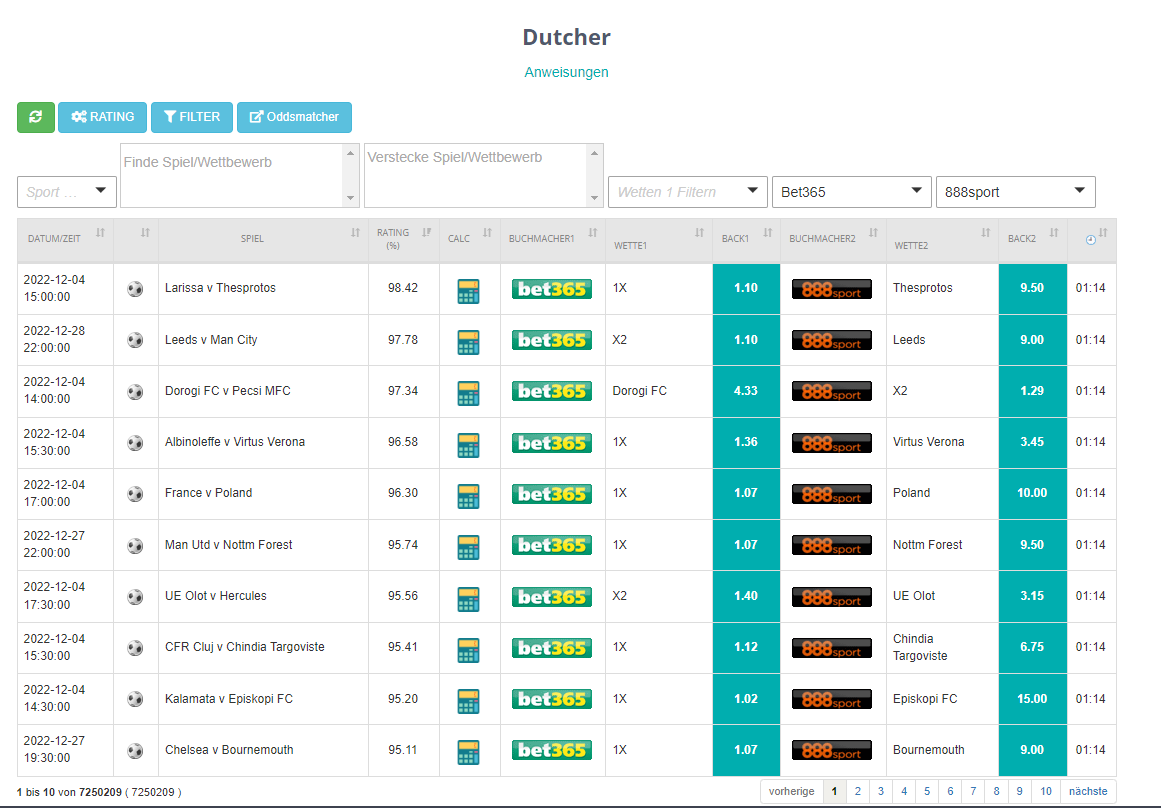Open the 888sport bookmaker dropdown

click(x=1015, y=192)
